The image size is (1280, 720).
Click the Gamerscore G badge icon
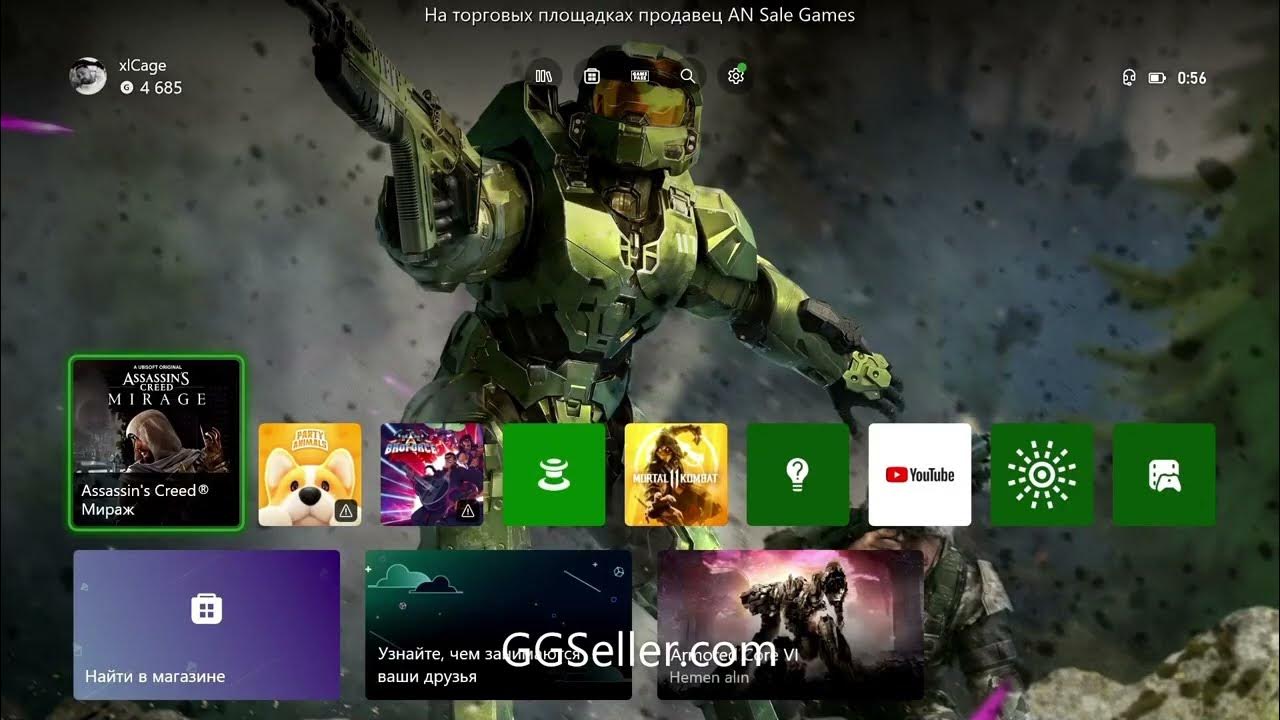coord(126,88)
